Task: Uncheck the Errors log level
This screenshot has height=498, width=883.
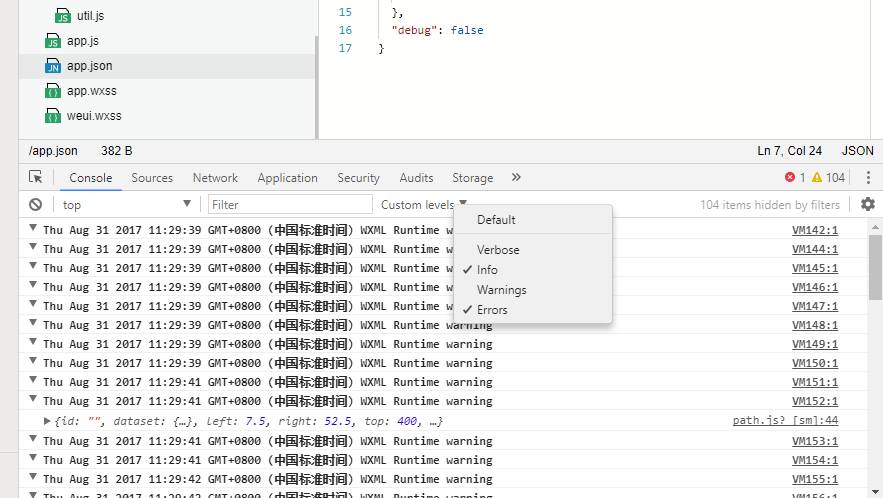Action: (492, 310)
